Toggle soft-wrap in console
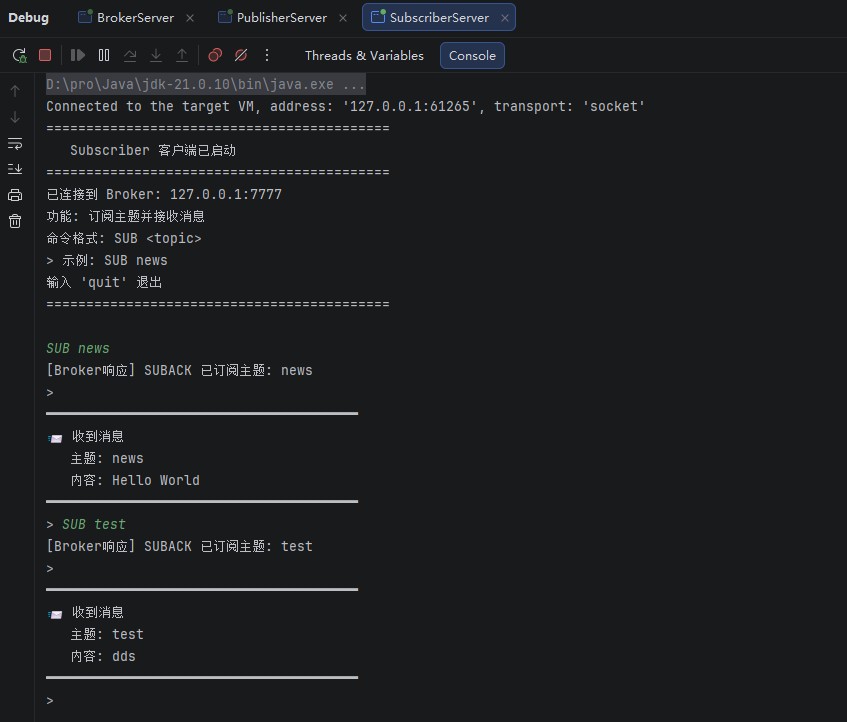 [x=15, y=143]
